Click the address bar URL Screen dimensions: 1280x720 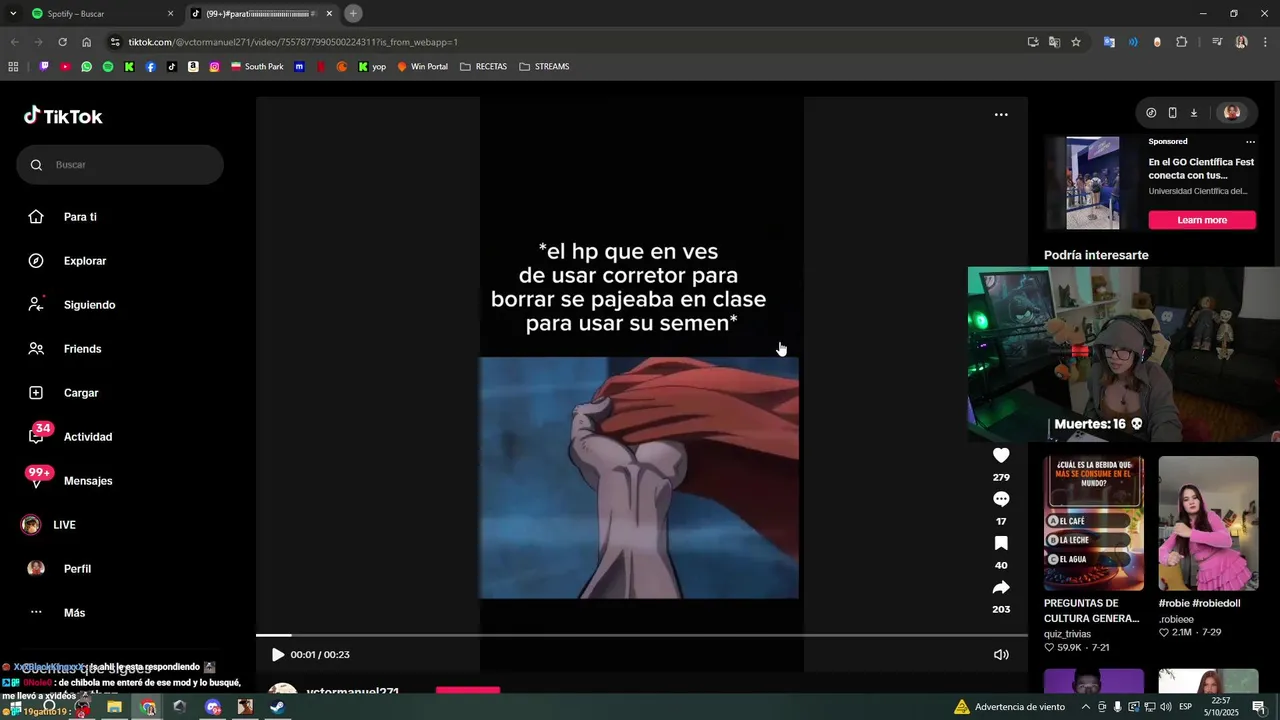[293, 42]
